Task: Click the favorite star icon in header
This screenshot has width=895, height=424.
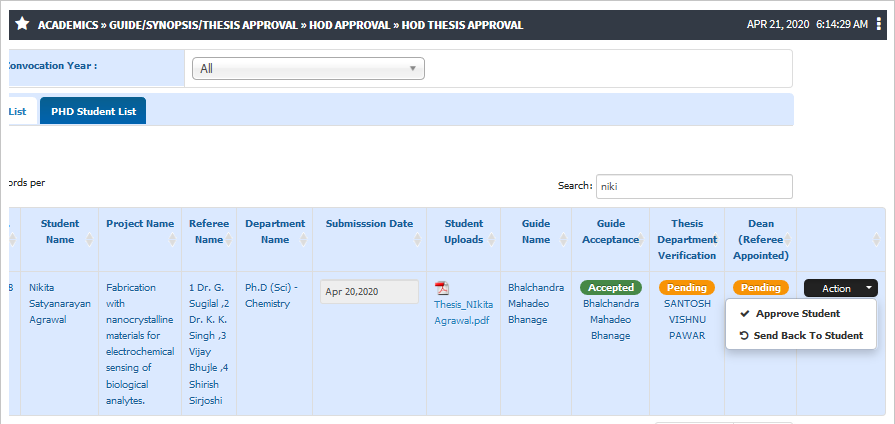Action: click(x=22, y=24)
